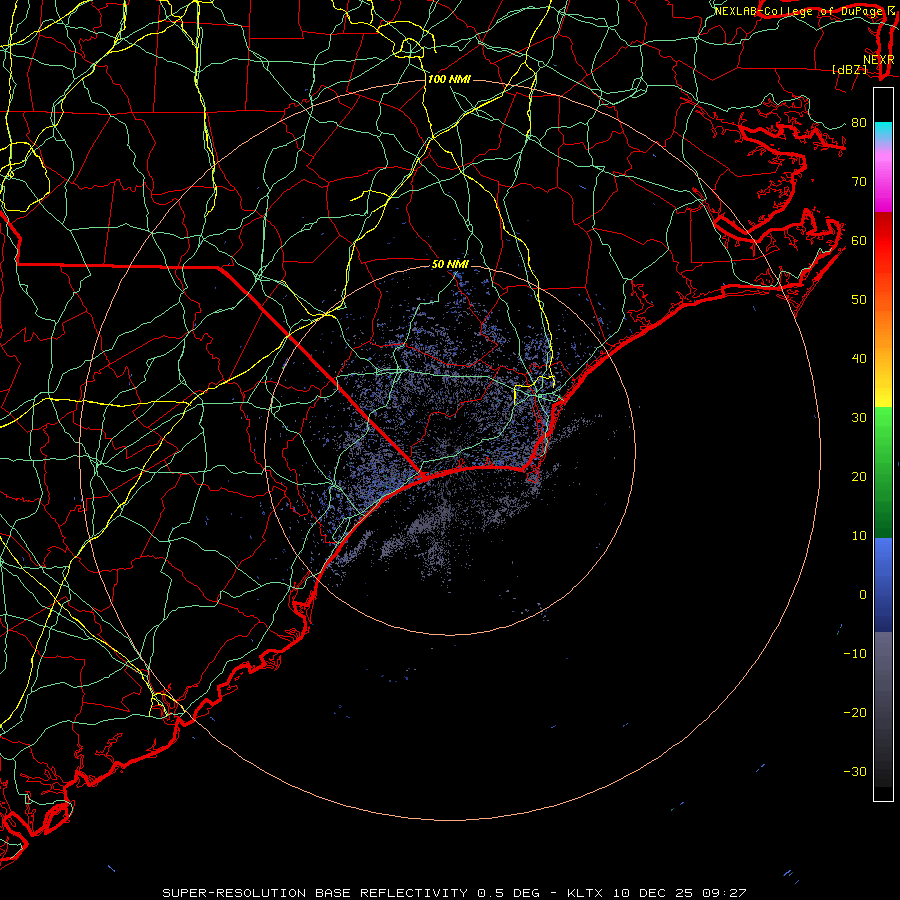This screenshot has width=900, height=900.
Task: Click the -30 value on the dBZ scale
Action: (x=855, y=772)
